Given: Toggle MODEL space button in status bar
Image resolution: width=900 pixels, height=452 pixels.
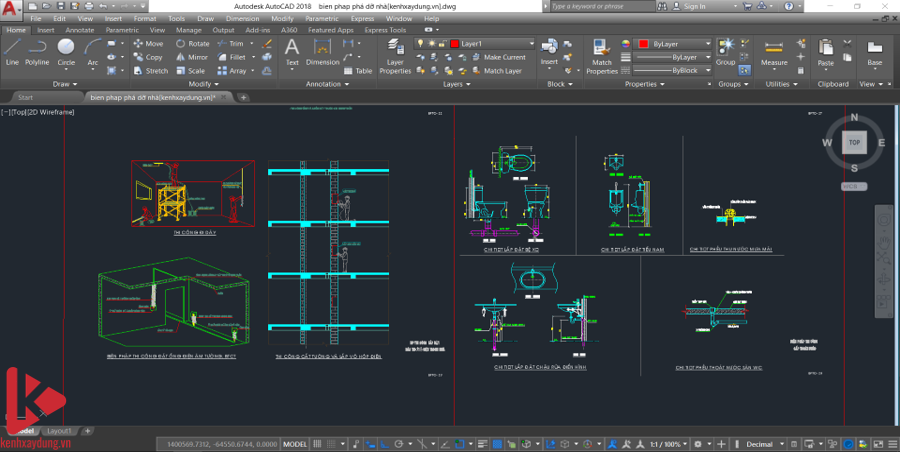Looking at the screenshot, I should pyautogui.click(x=295, y=444).
